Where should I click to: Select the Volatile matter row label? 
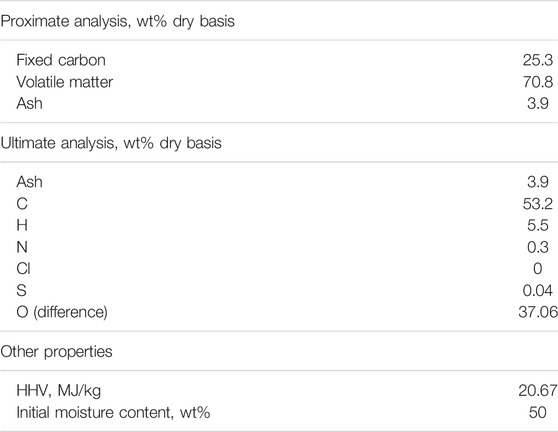point(64,82)
